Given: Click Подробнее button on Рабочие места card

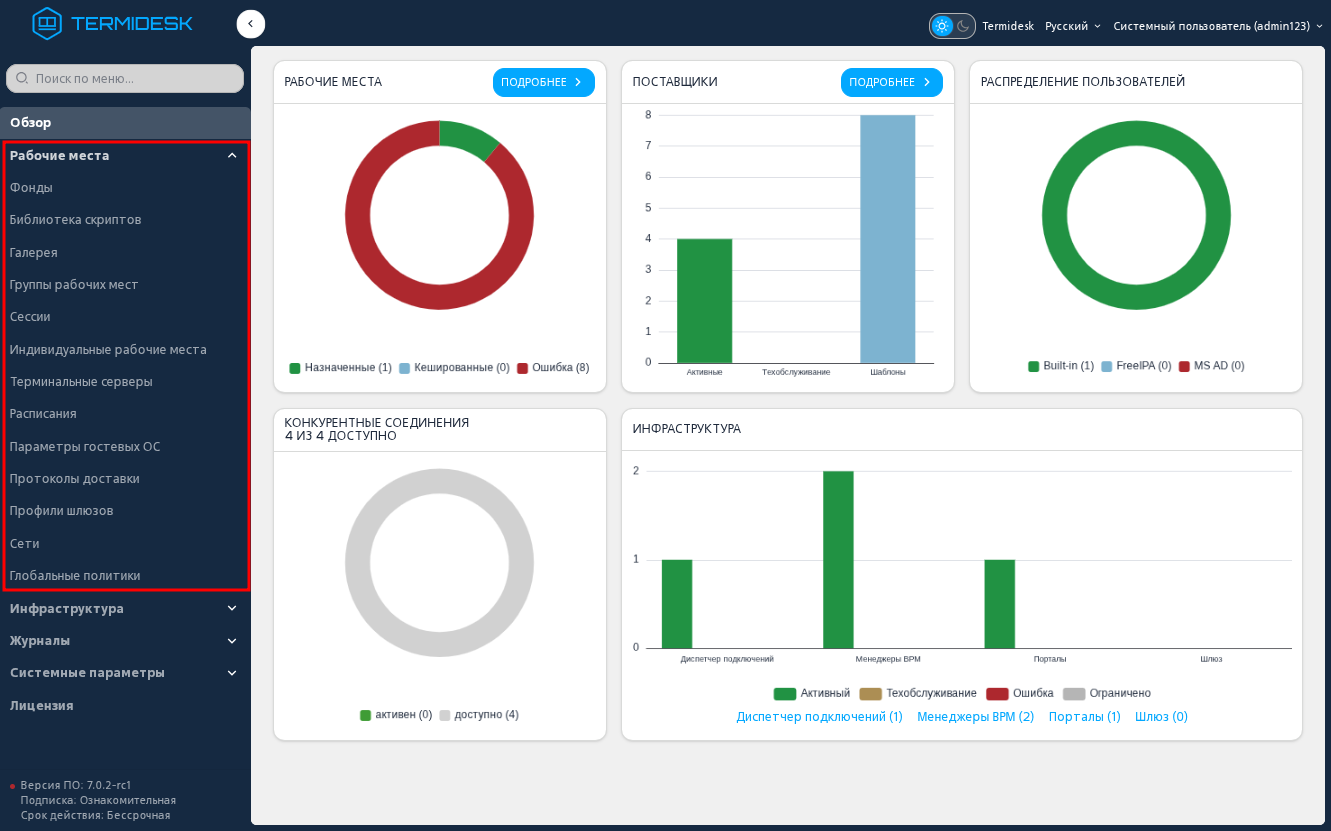Looking at the screenshot, I should pos(544,82).
